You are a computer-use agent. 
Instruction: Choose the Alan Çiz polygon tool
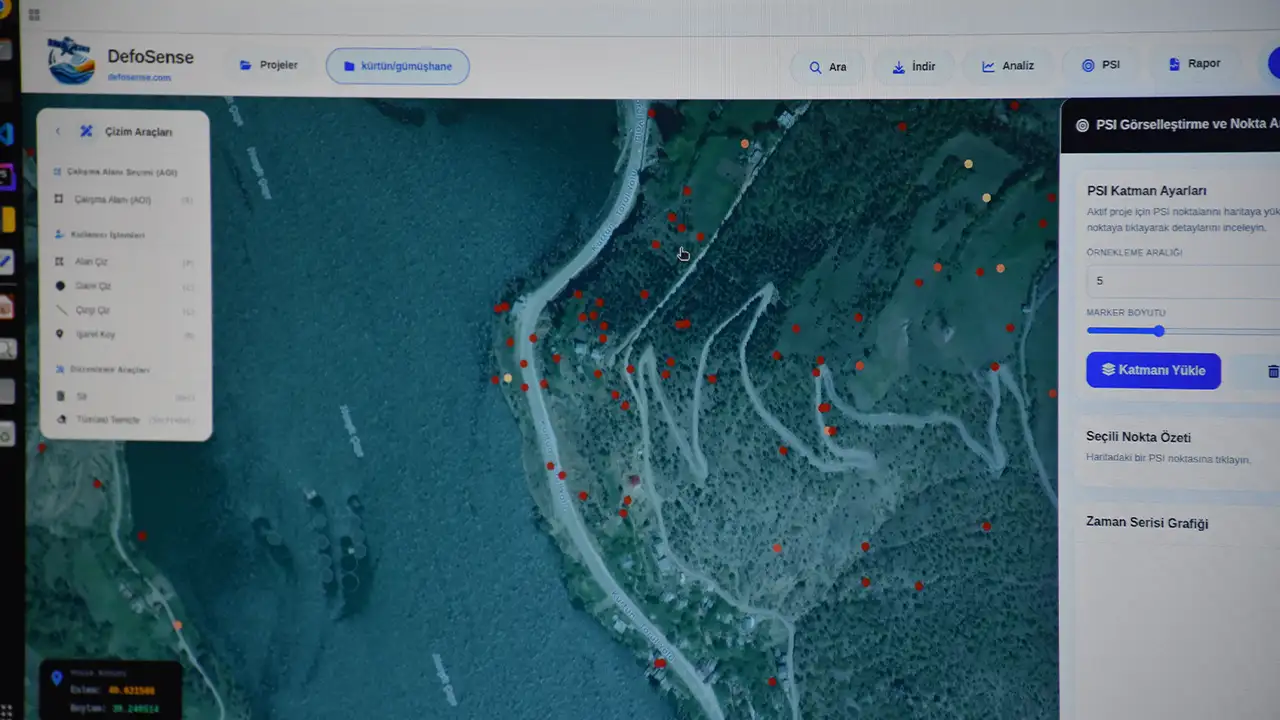92,262
